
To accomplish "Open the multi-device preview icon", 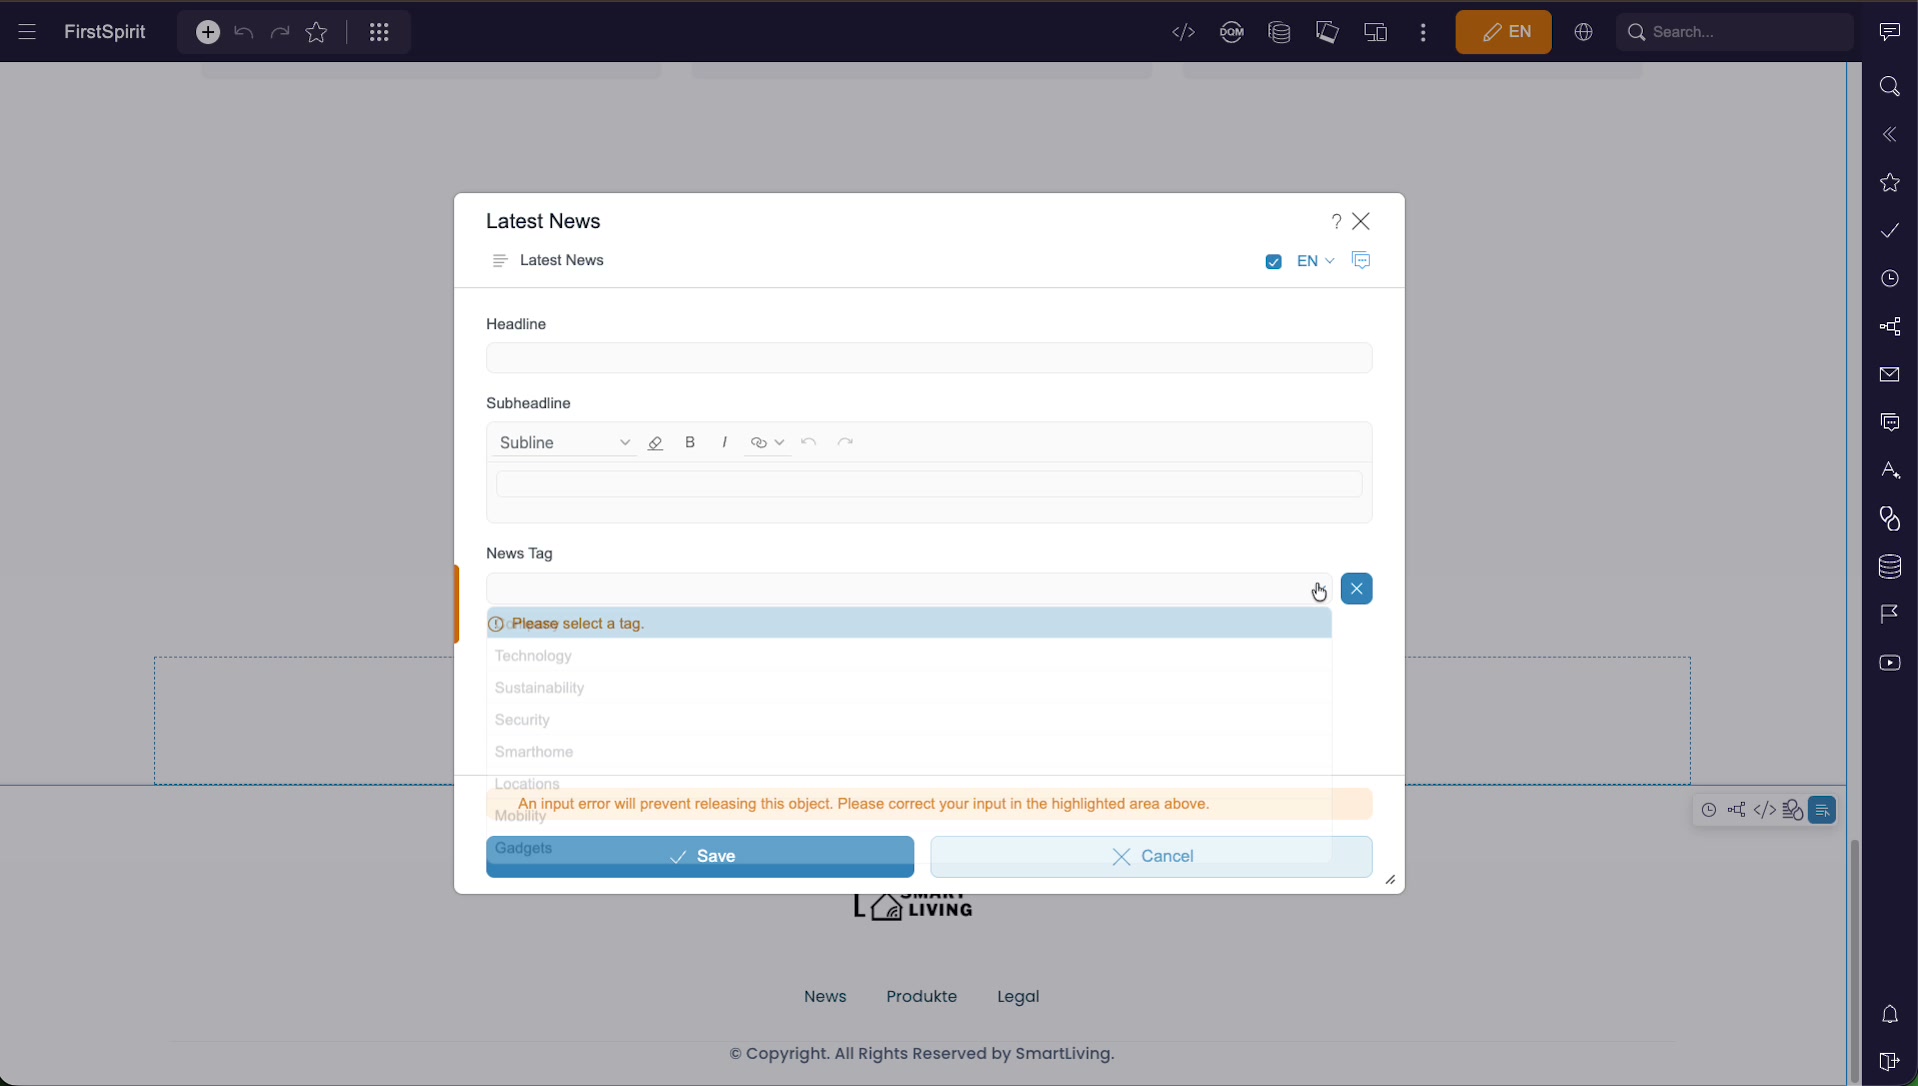I will click(x=1376, y=32).
